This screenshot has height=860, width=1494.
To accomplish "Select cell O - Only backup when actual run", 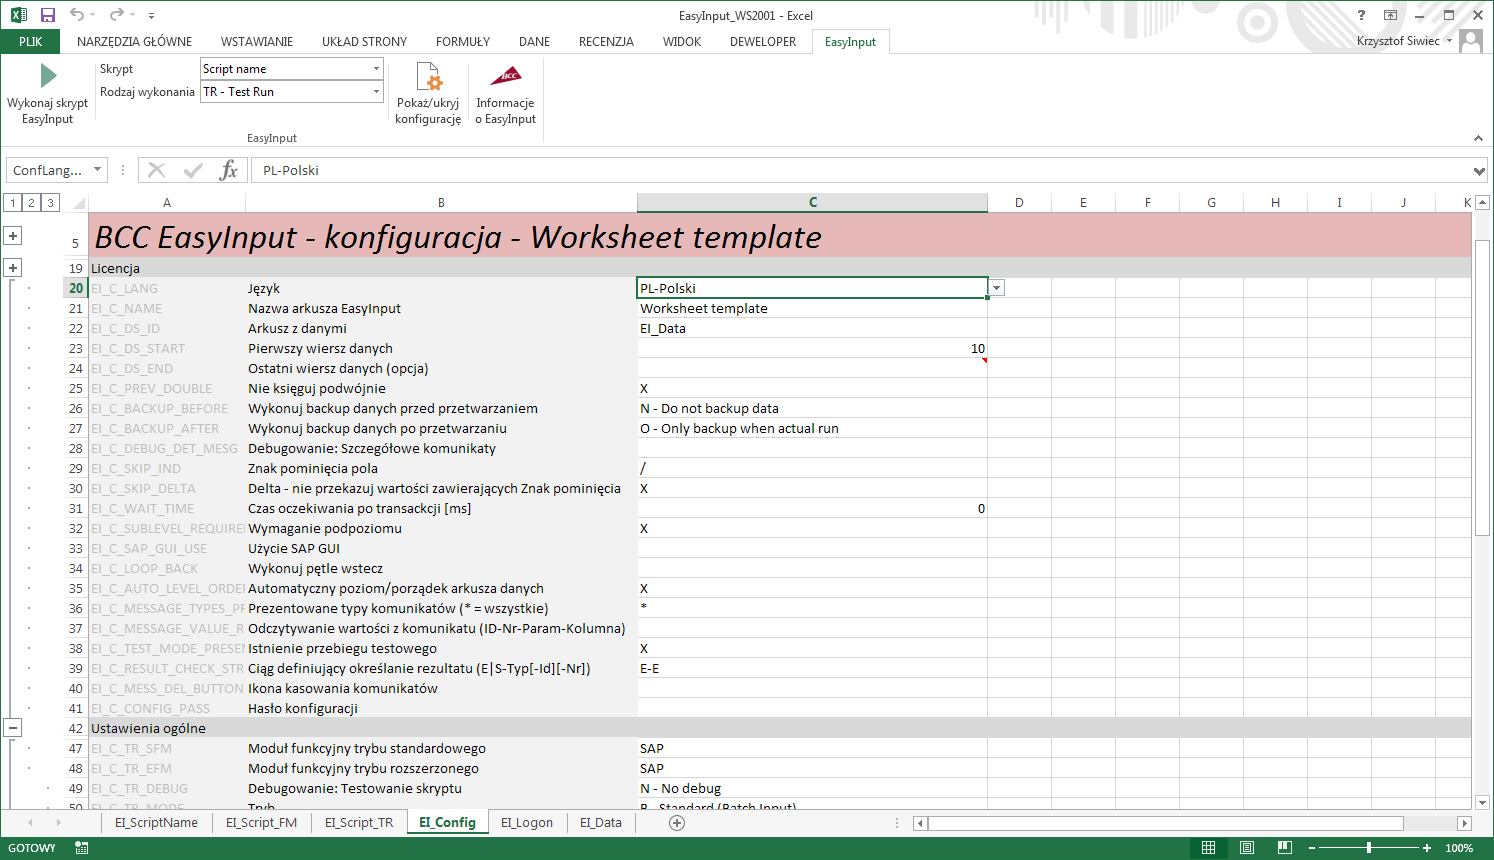I will pyautogui.click(x=812, y=428).
